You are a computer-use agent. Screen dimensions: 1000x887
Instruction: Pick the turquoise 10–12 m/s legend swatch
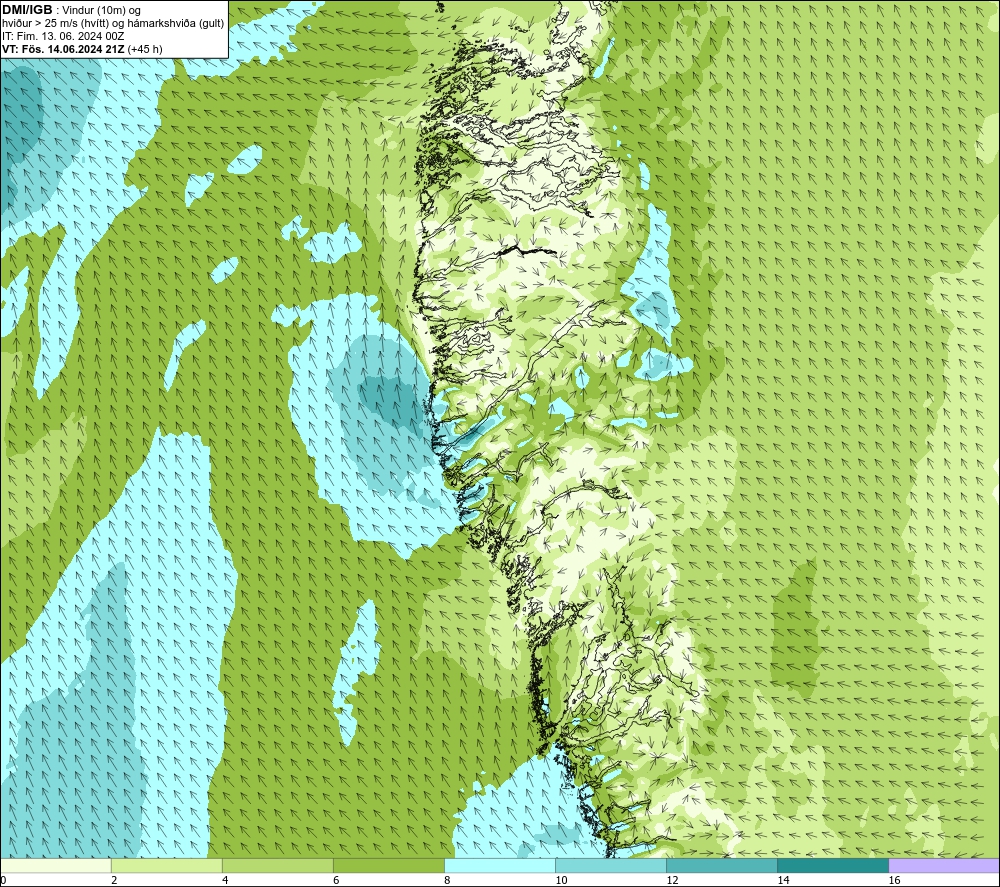(610, 865)
